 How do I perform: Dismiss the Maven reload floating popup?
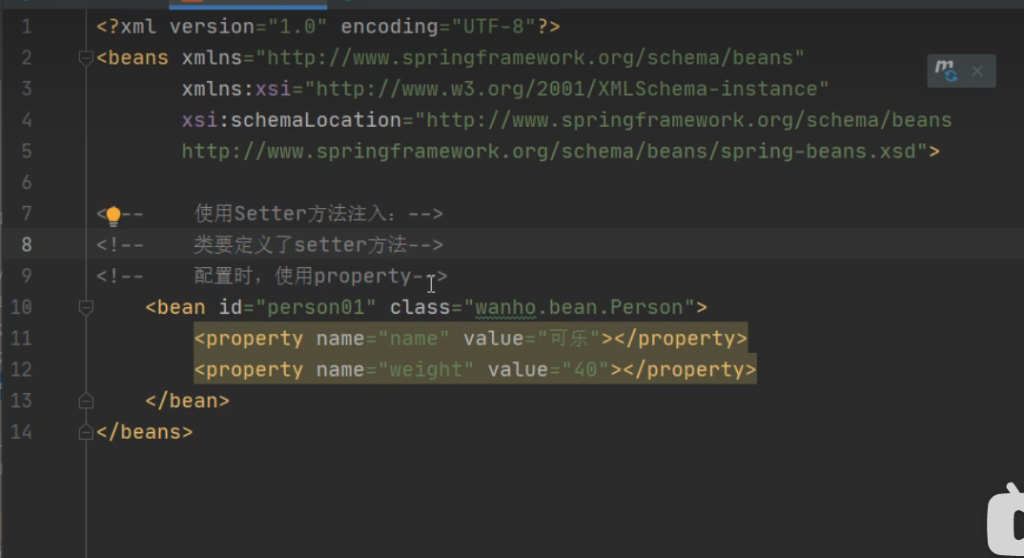coord(977,72)
